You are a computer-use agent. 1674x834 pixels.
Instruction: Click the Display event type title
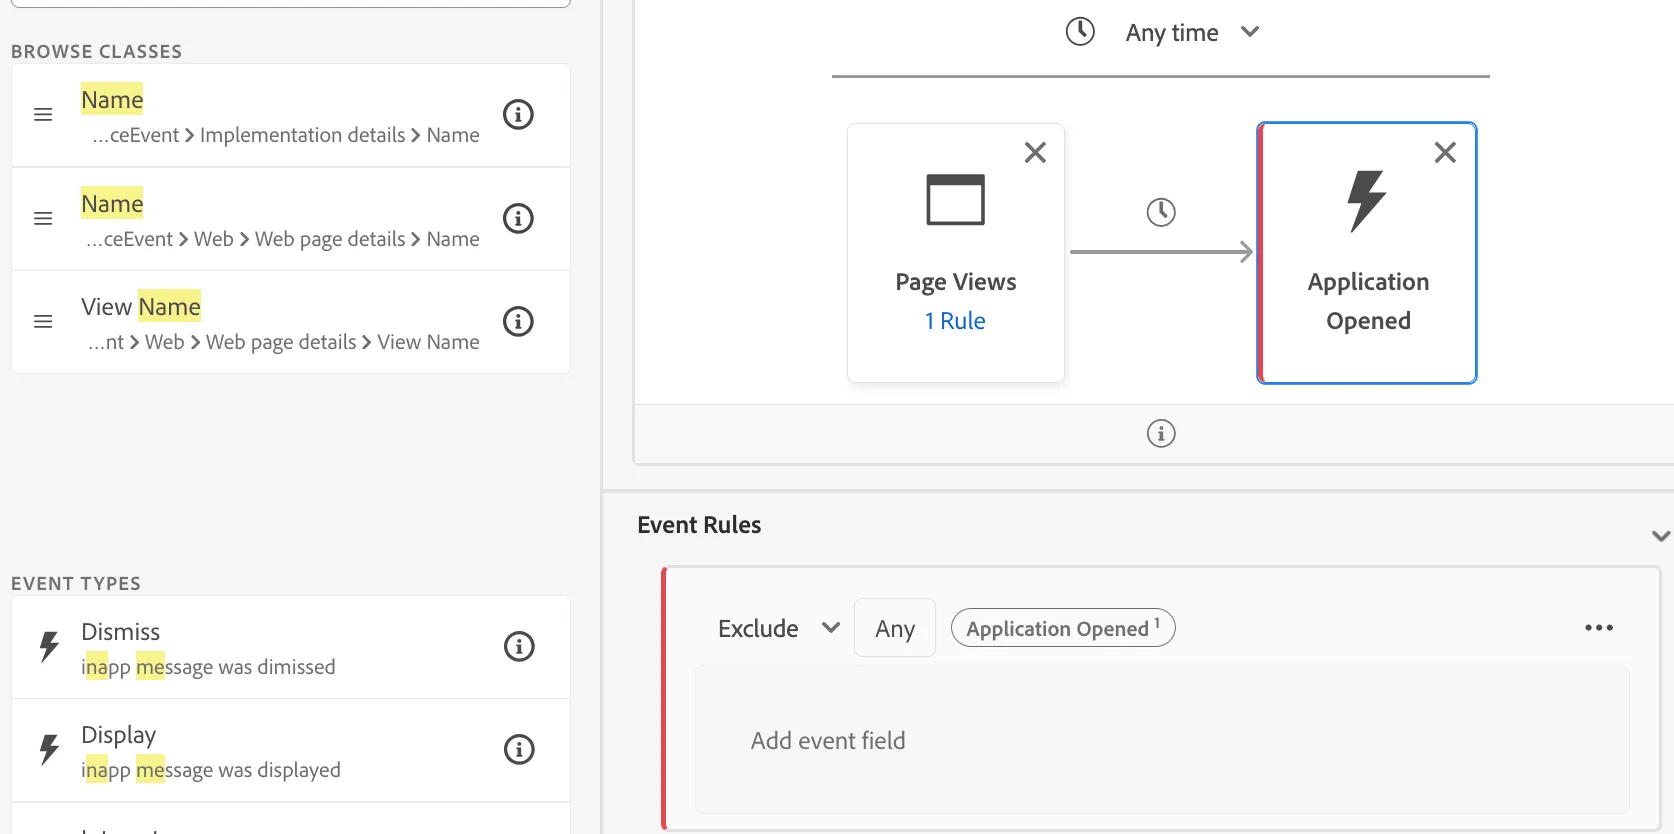(118, 735)
